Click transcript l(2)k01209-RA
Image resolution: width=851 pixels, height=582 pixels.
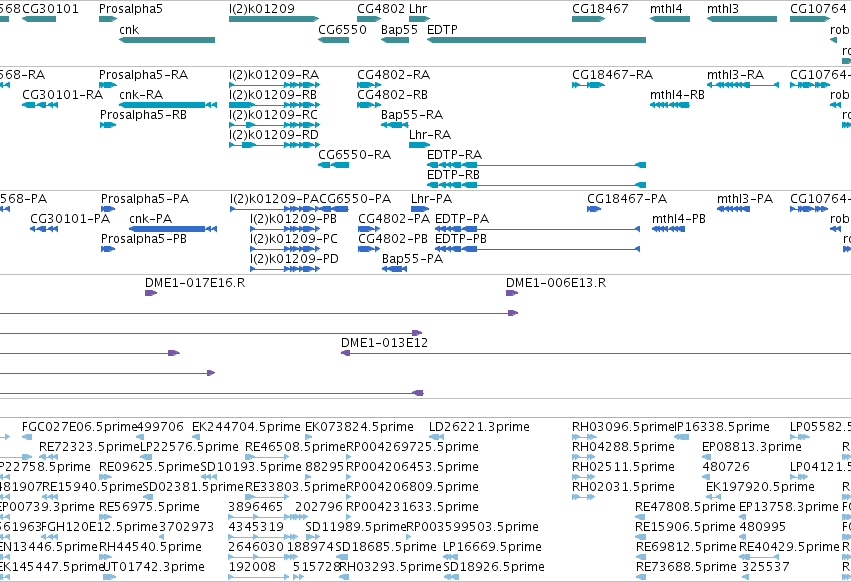[274, 75]
